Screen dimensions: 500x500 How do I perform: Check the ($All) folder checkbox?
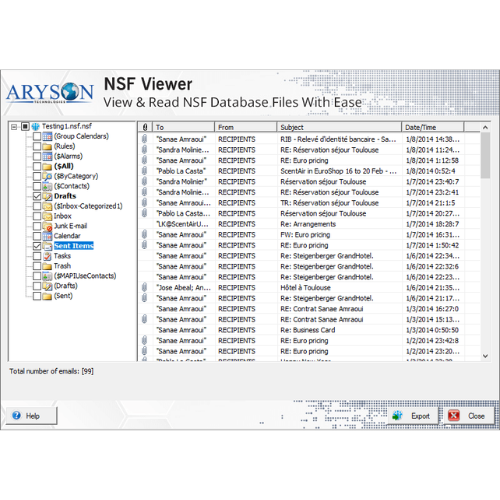click(x=37, y=166)
